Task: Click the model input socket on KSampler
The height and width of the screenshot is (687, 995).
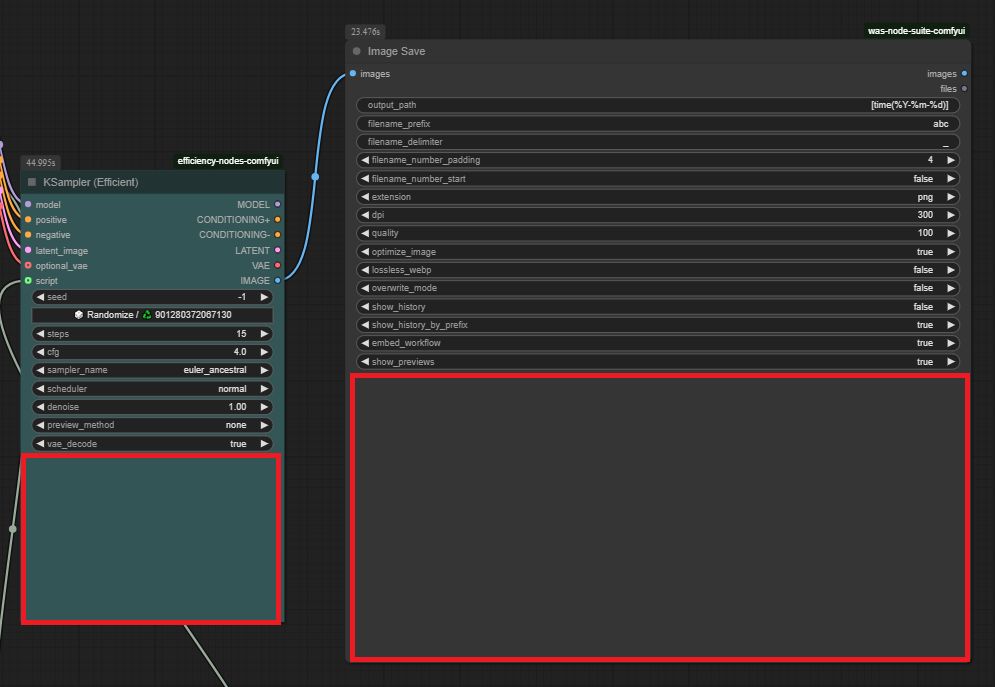Action: 28,204
